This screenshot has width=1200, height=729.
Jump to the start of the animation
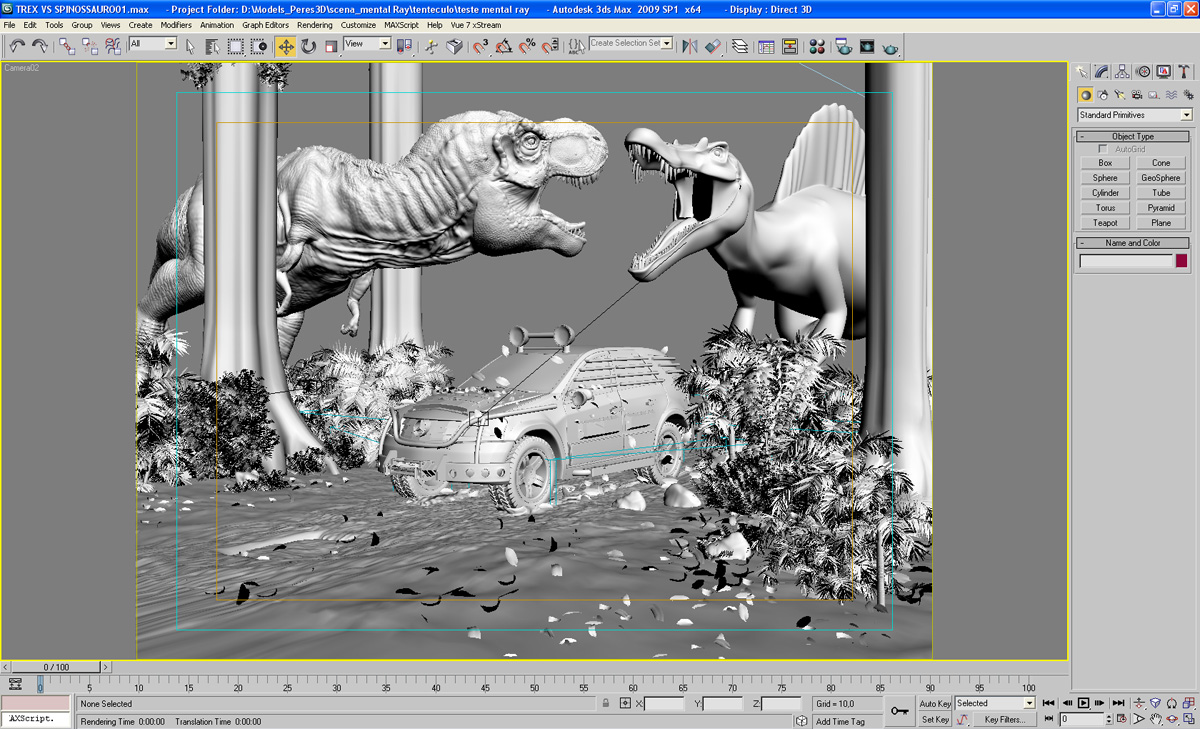point(1049,704)
